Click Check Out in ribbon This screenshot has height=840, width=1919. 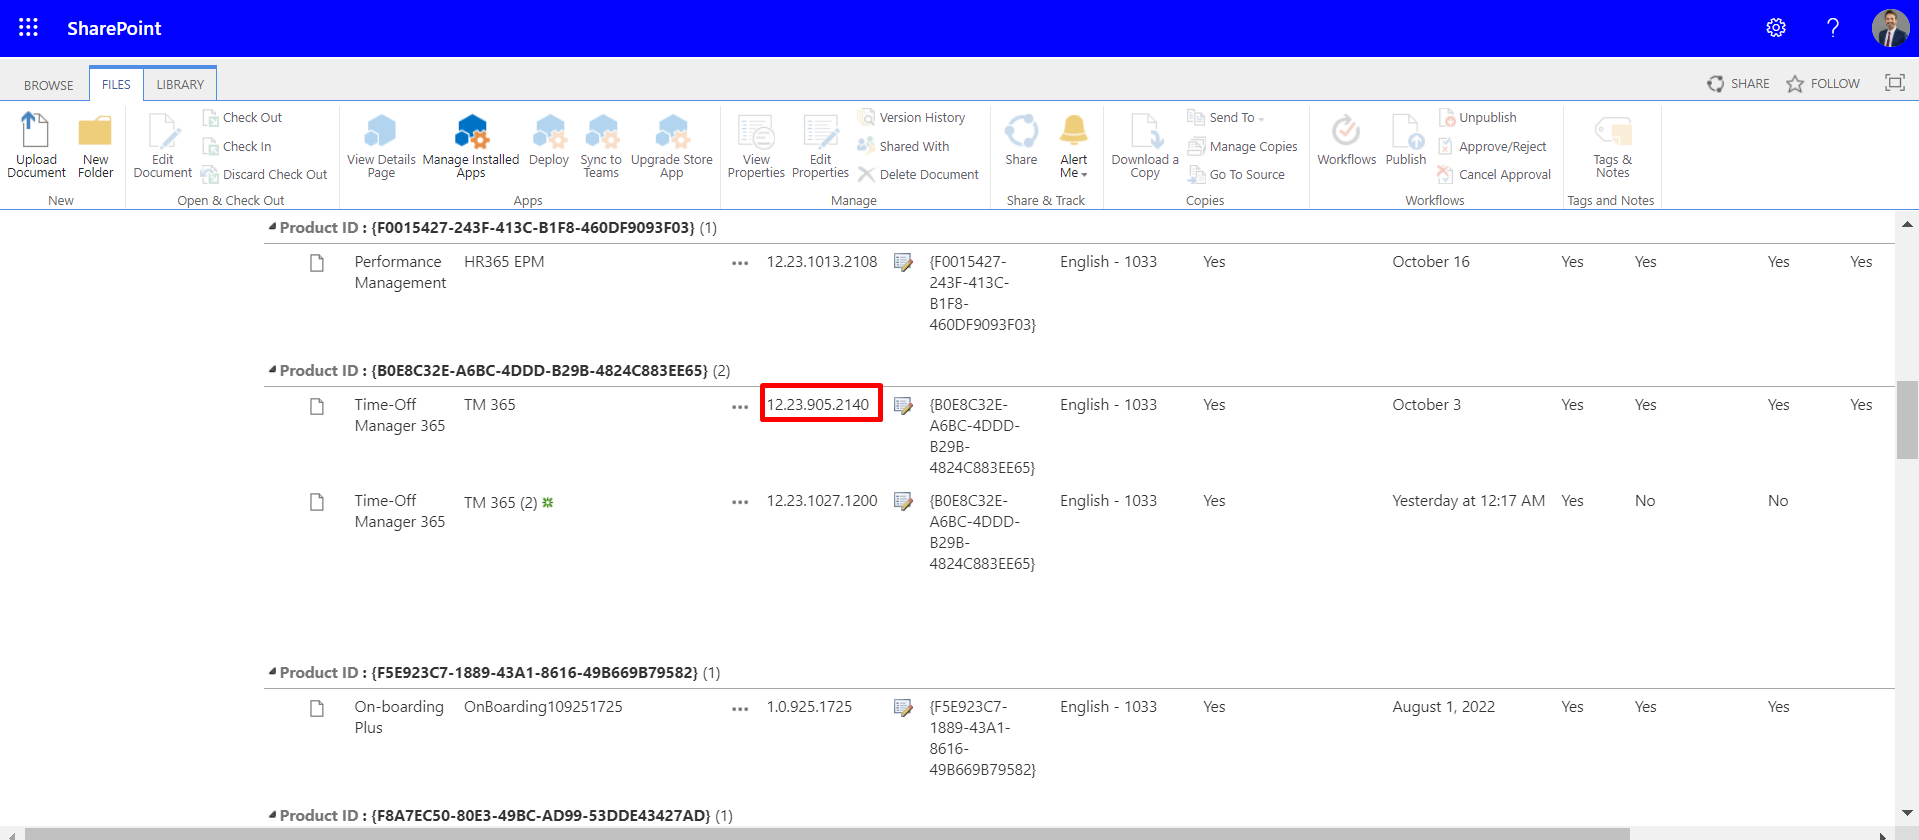[x=242, y=117]
